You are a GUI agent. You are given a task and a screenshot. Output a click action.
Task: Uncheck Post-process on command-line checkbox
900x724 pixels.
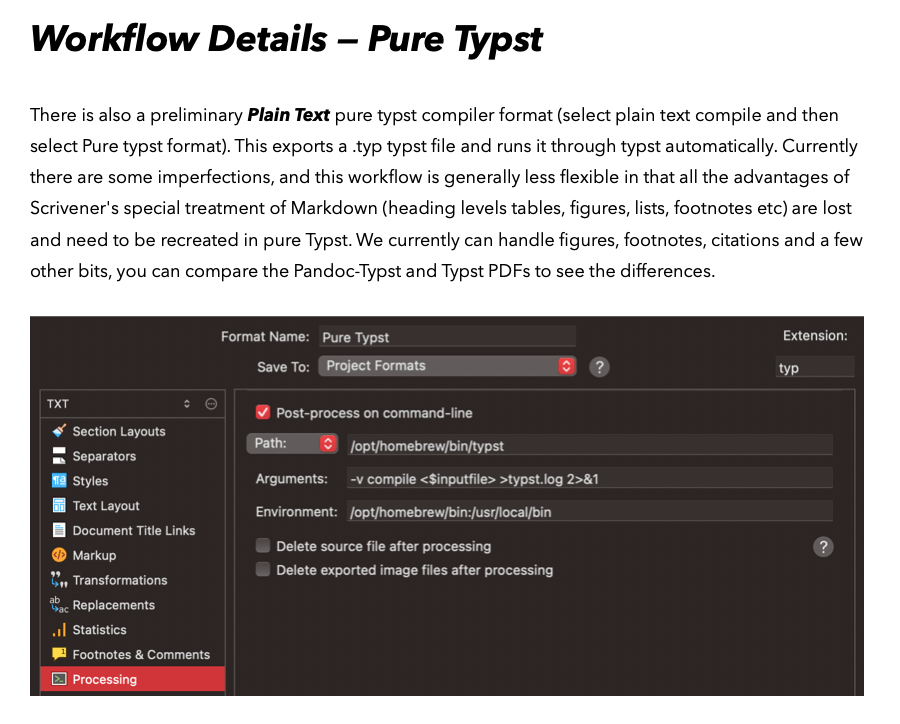(x=263, y=412)
